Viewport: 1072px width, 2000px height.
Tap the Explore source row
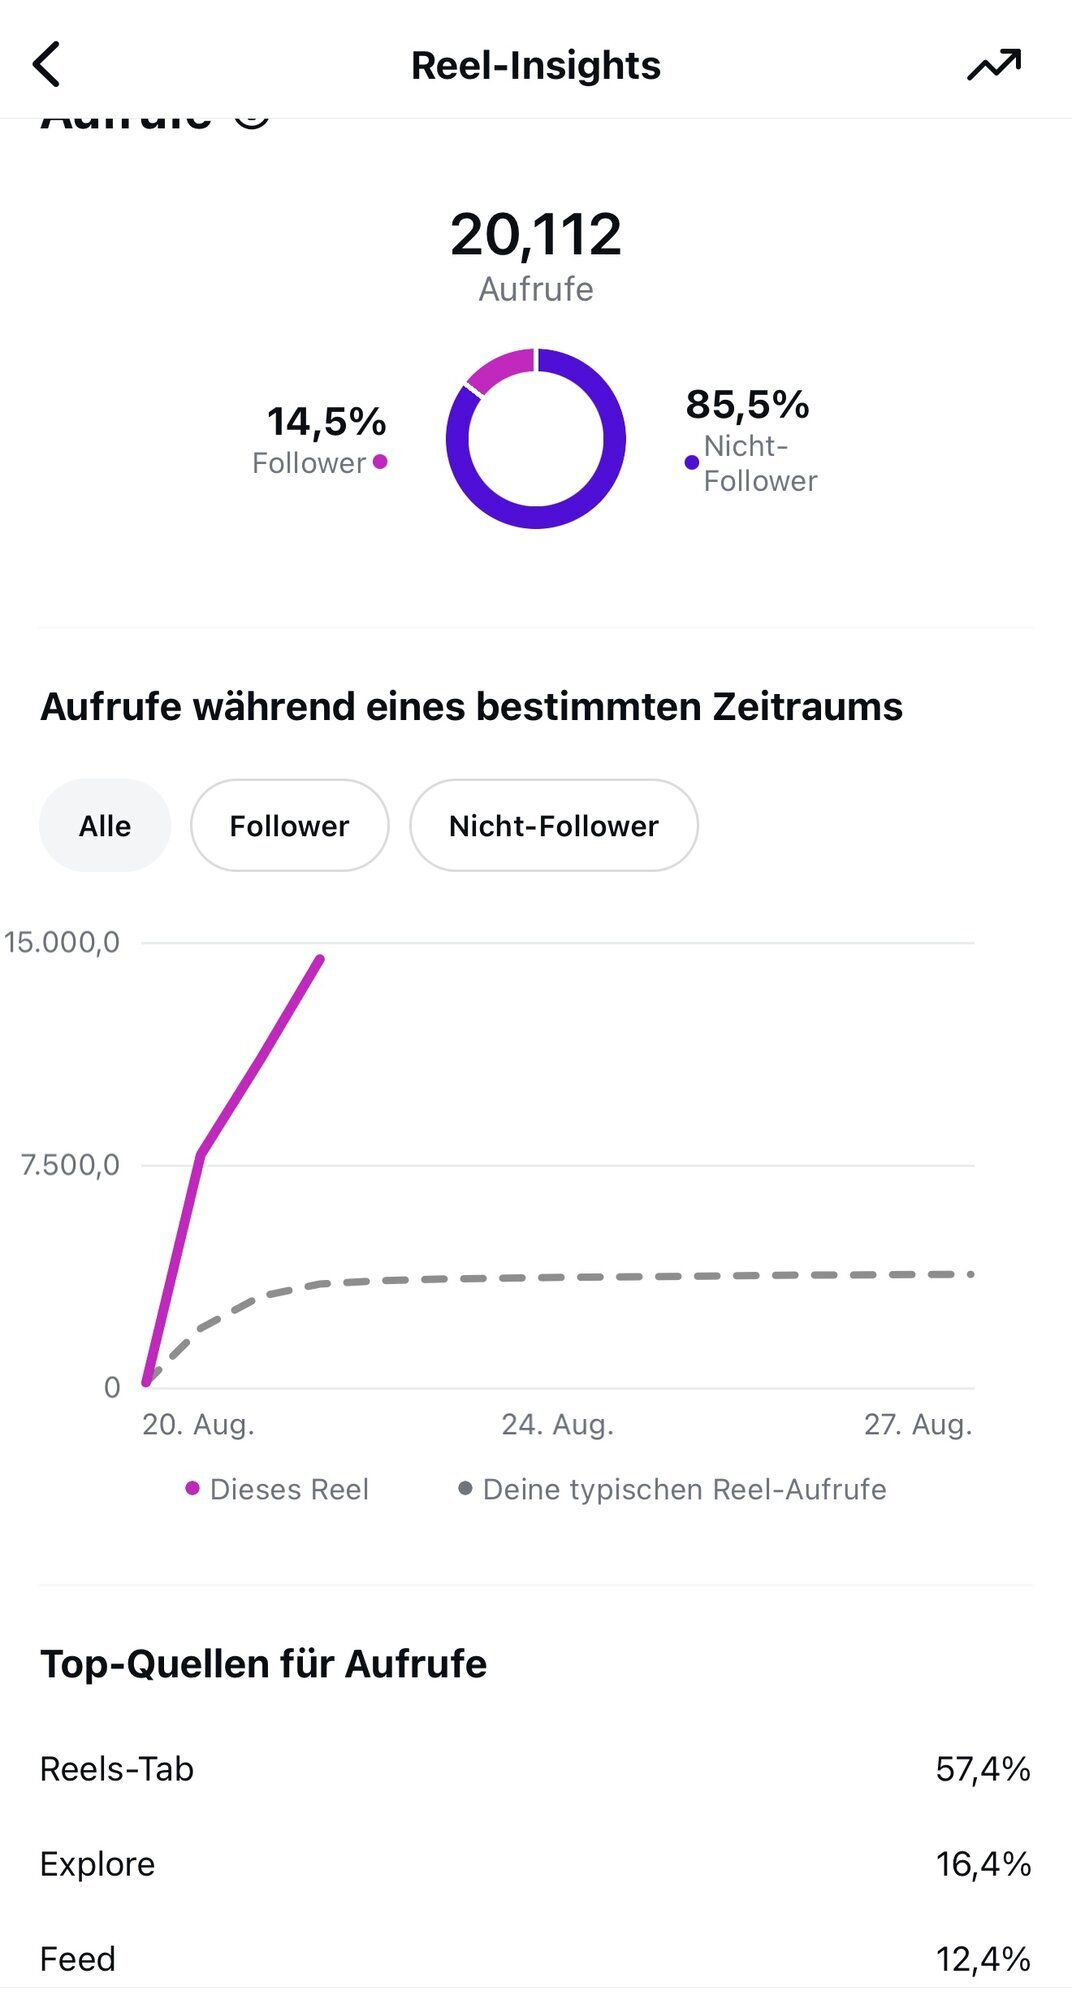(x=536, y=1864)
